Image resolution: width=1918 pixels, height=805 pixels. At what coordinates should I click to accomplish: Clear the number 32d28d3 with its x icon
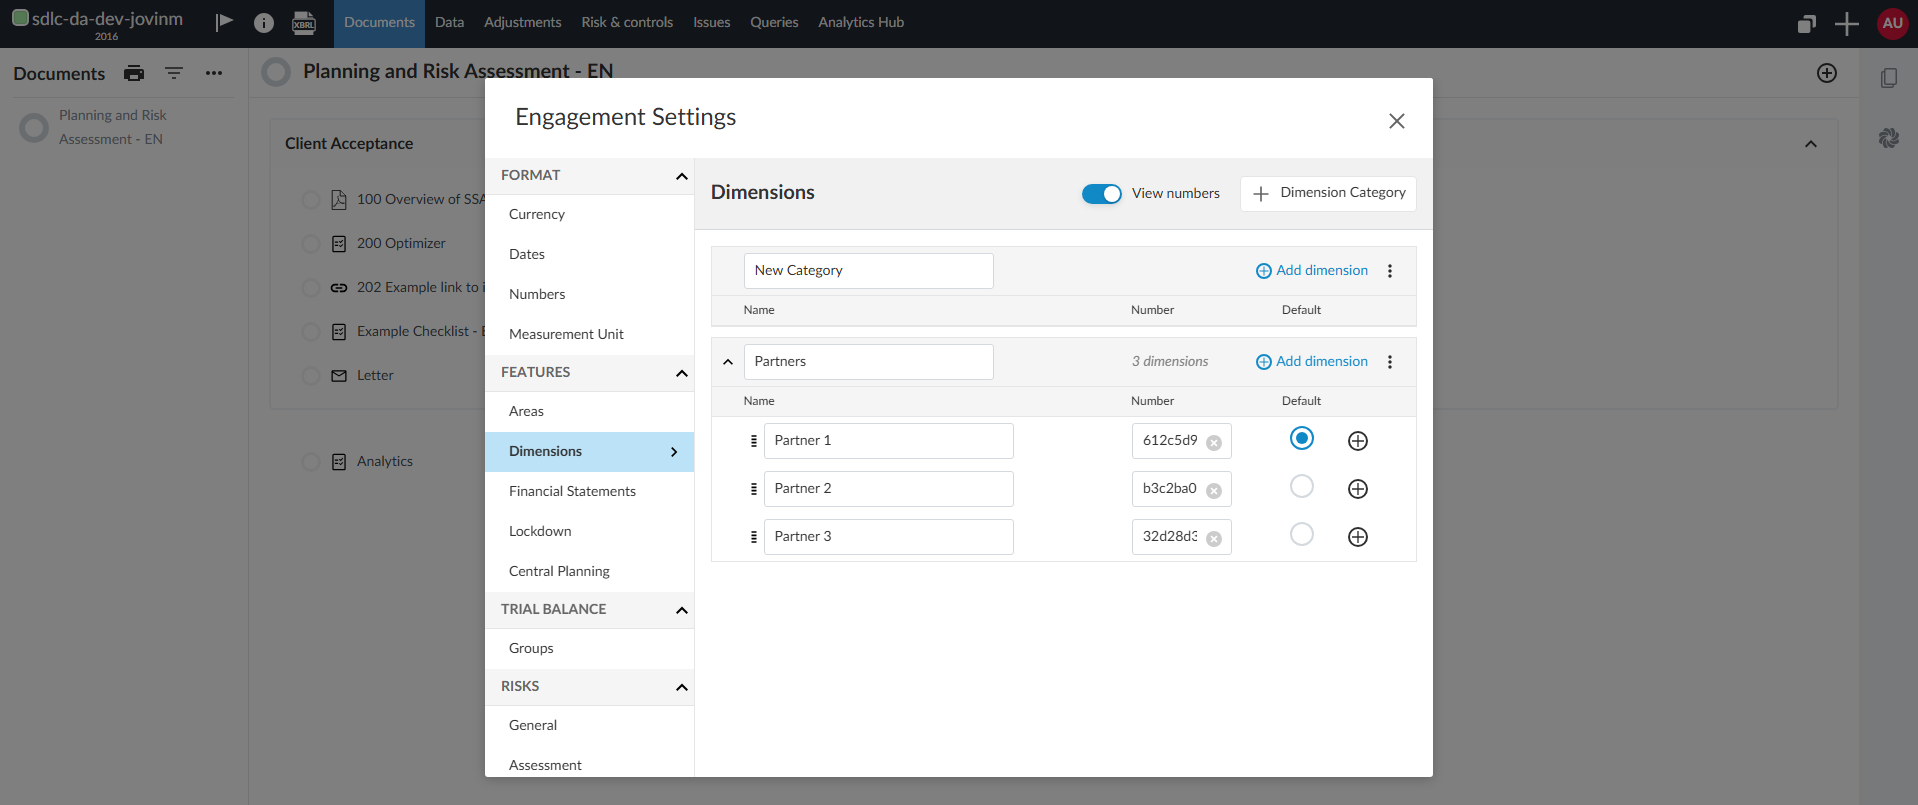[x=1214, y=539]
